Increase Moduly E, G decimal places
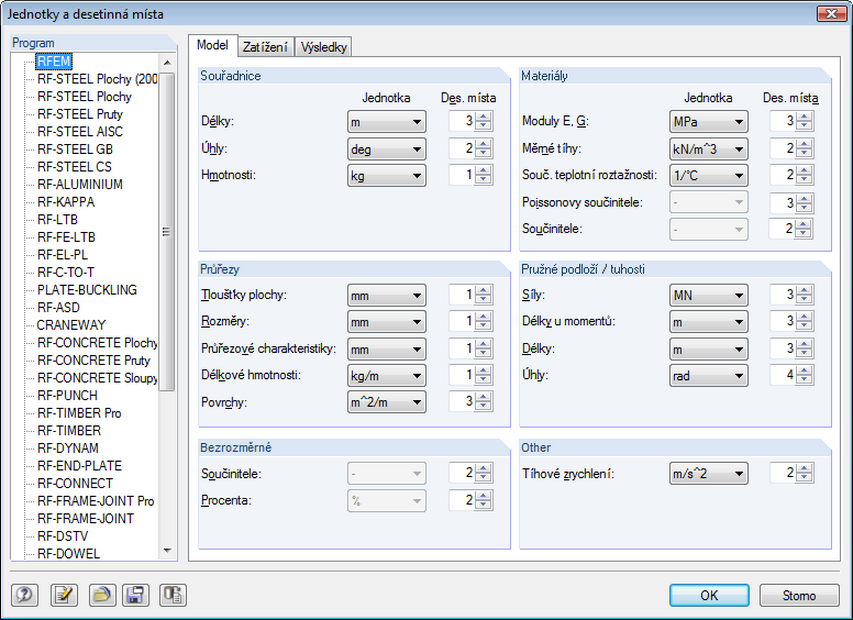This screenshot has height=620, width=853. tap(806, 117)
